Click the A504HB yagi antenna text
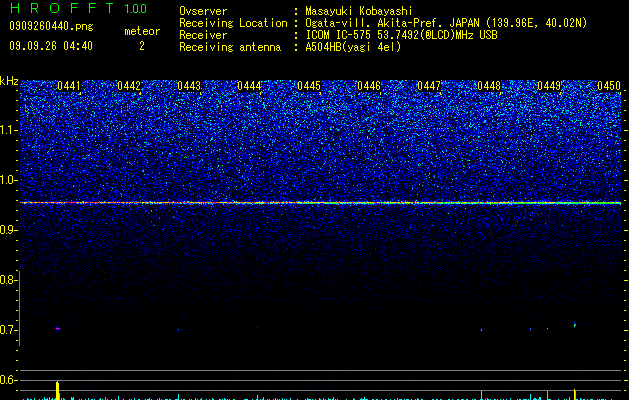This screenshot has height=400, width=629. [x=353, y=47]
